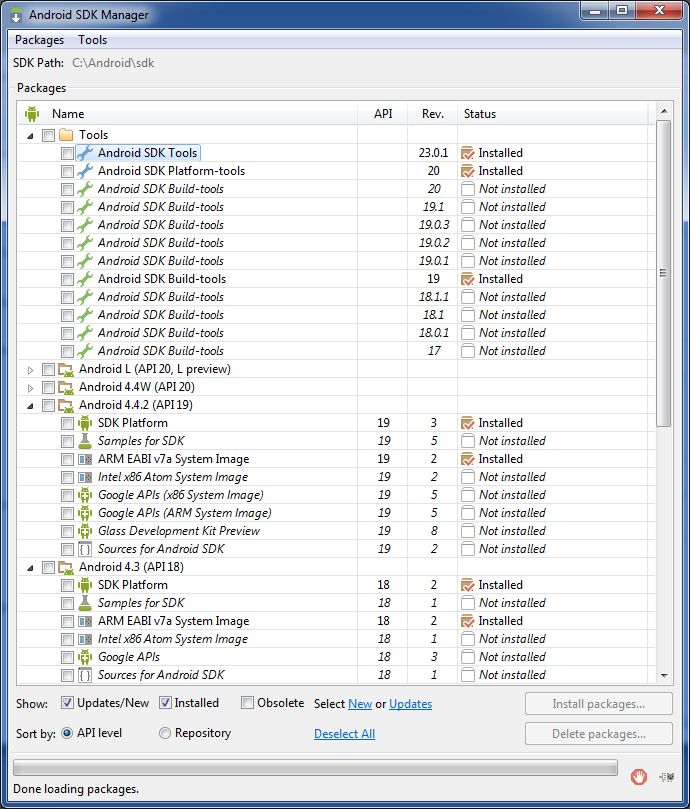Image resolution: width=690 pixels, height=809 pixels.
Task: Click the Rev. column header
Action: 432,114
